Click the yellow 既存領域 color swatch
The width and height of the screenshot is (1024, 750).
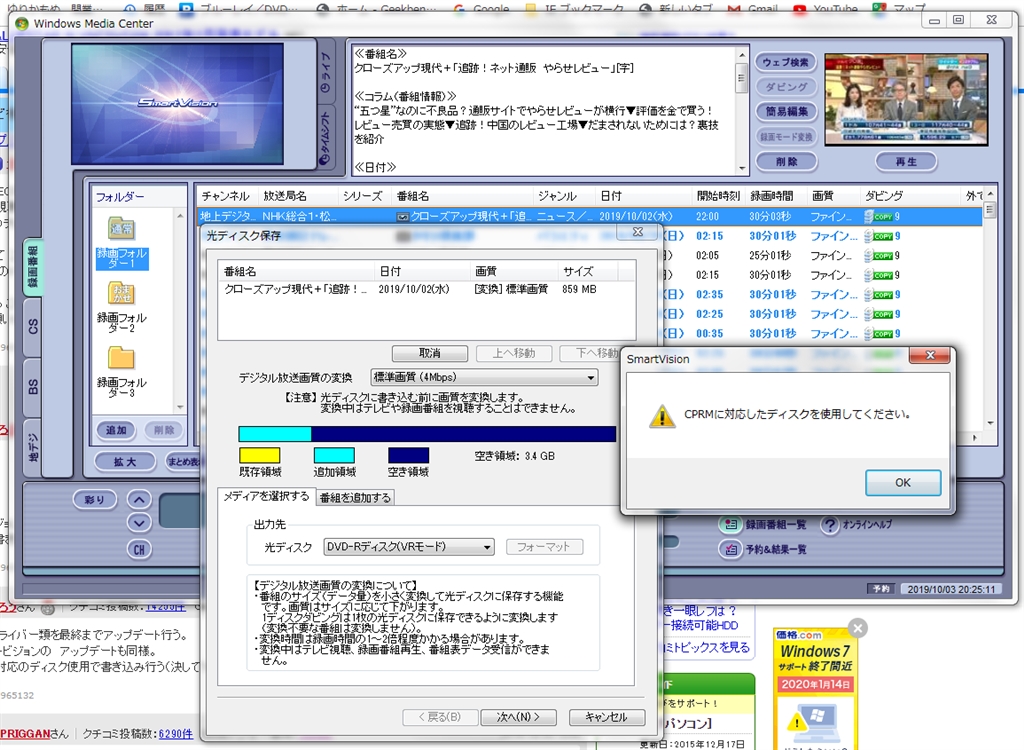pos(259,455)
